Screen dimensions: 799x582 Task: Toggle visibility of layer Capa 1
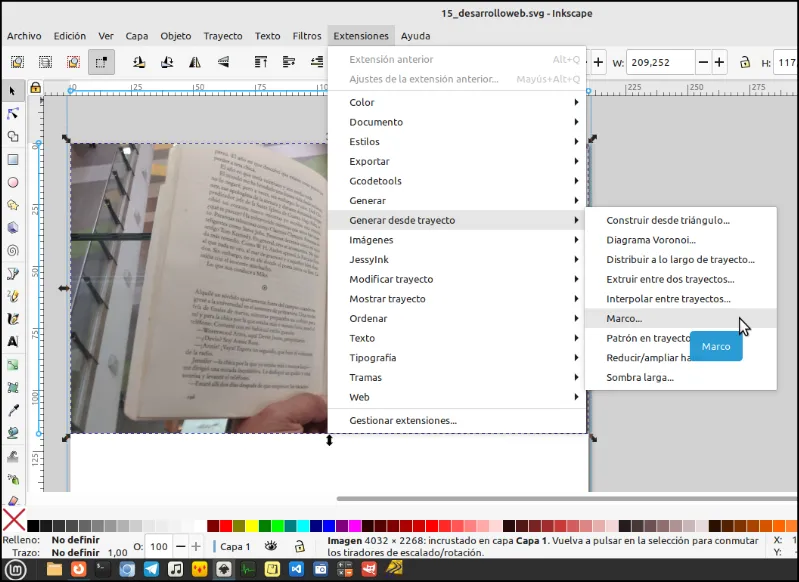[x=271, y=546]
